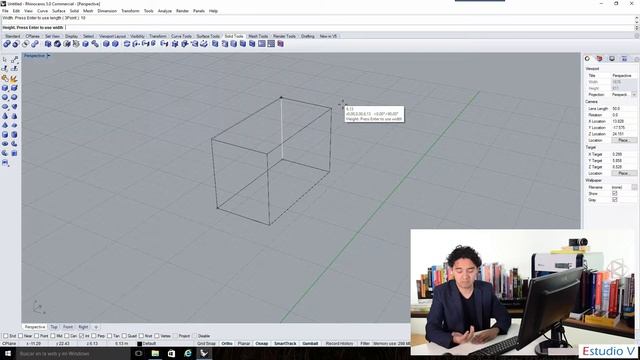Click the Windows taskbar search box
The width and height of the screenshot is (640, 360).
point(73,353)
